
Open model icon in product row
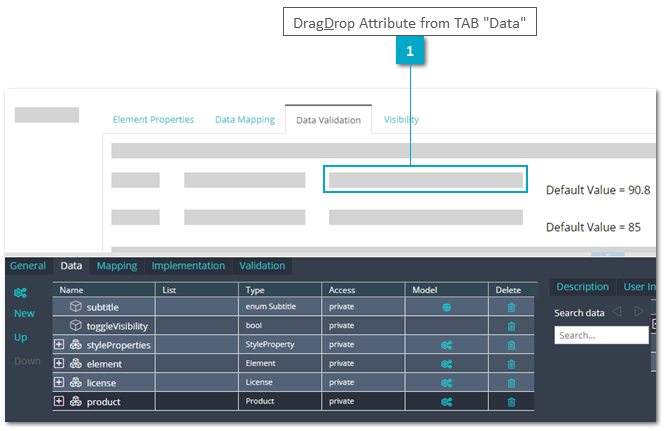pos(446,402)
